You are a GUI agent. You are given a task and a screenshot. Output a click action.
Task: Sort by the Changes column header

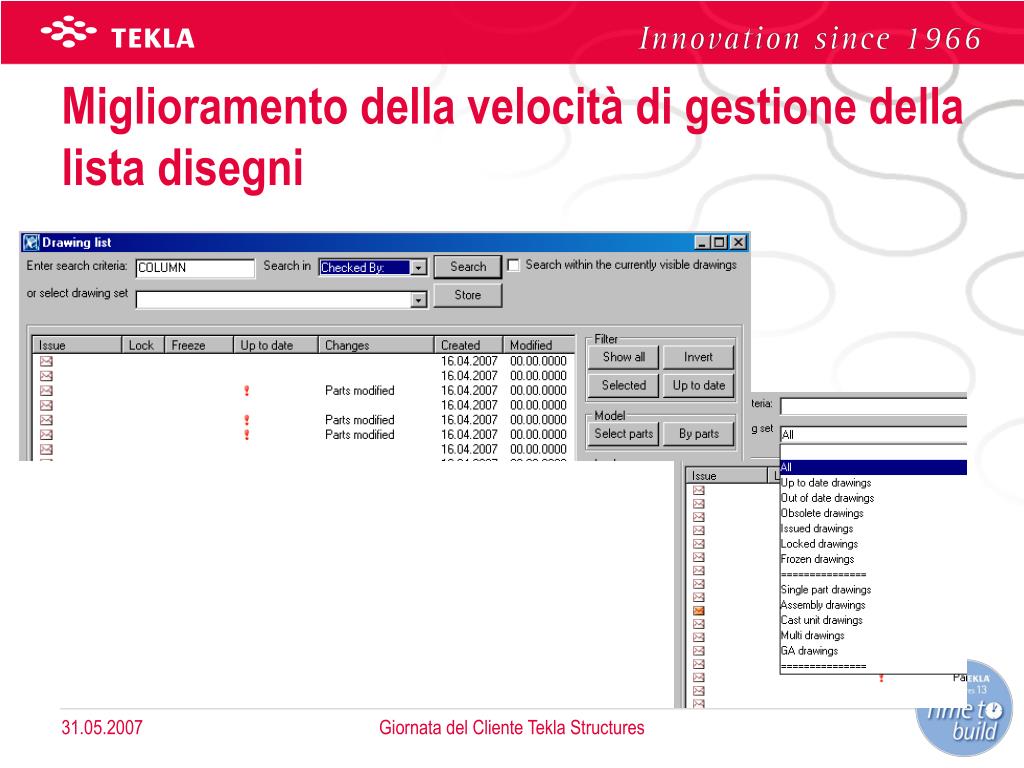376,345
